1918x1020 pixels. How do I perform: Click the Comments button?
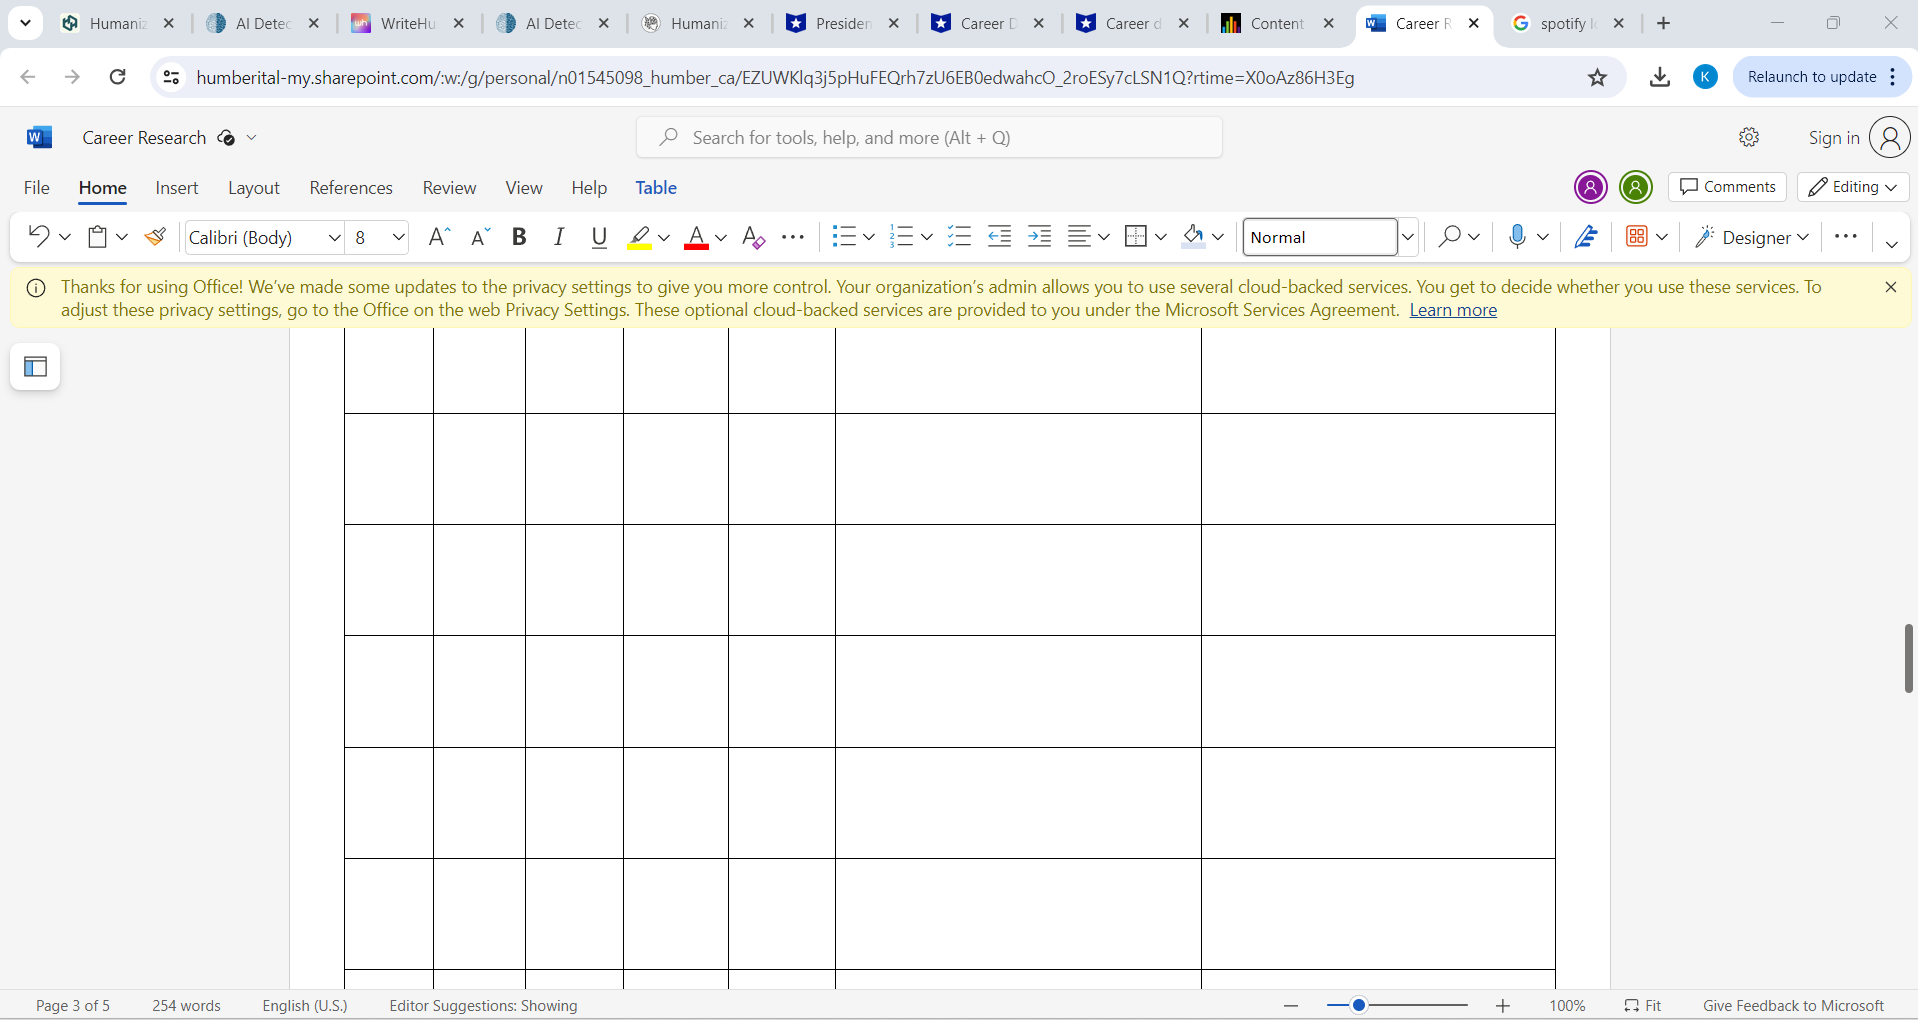[x=1727, y=187]
